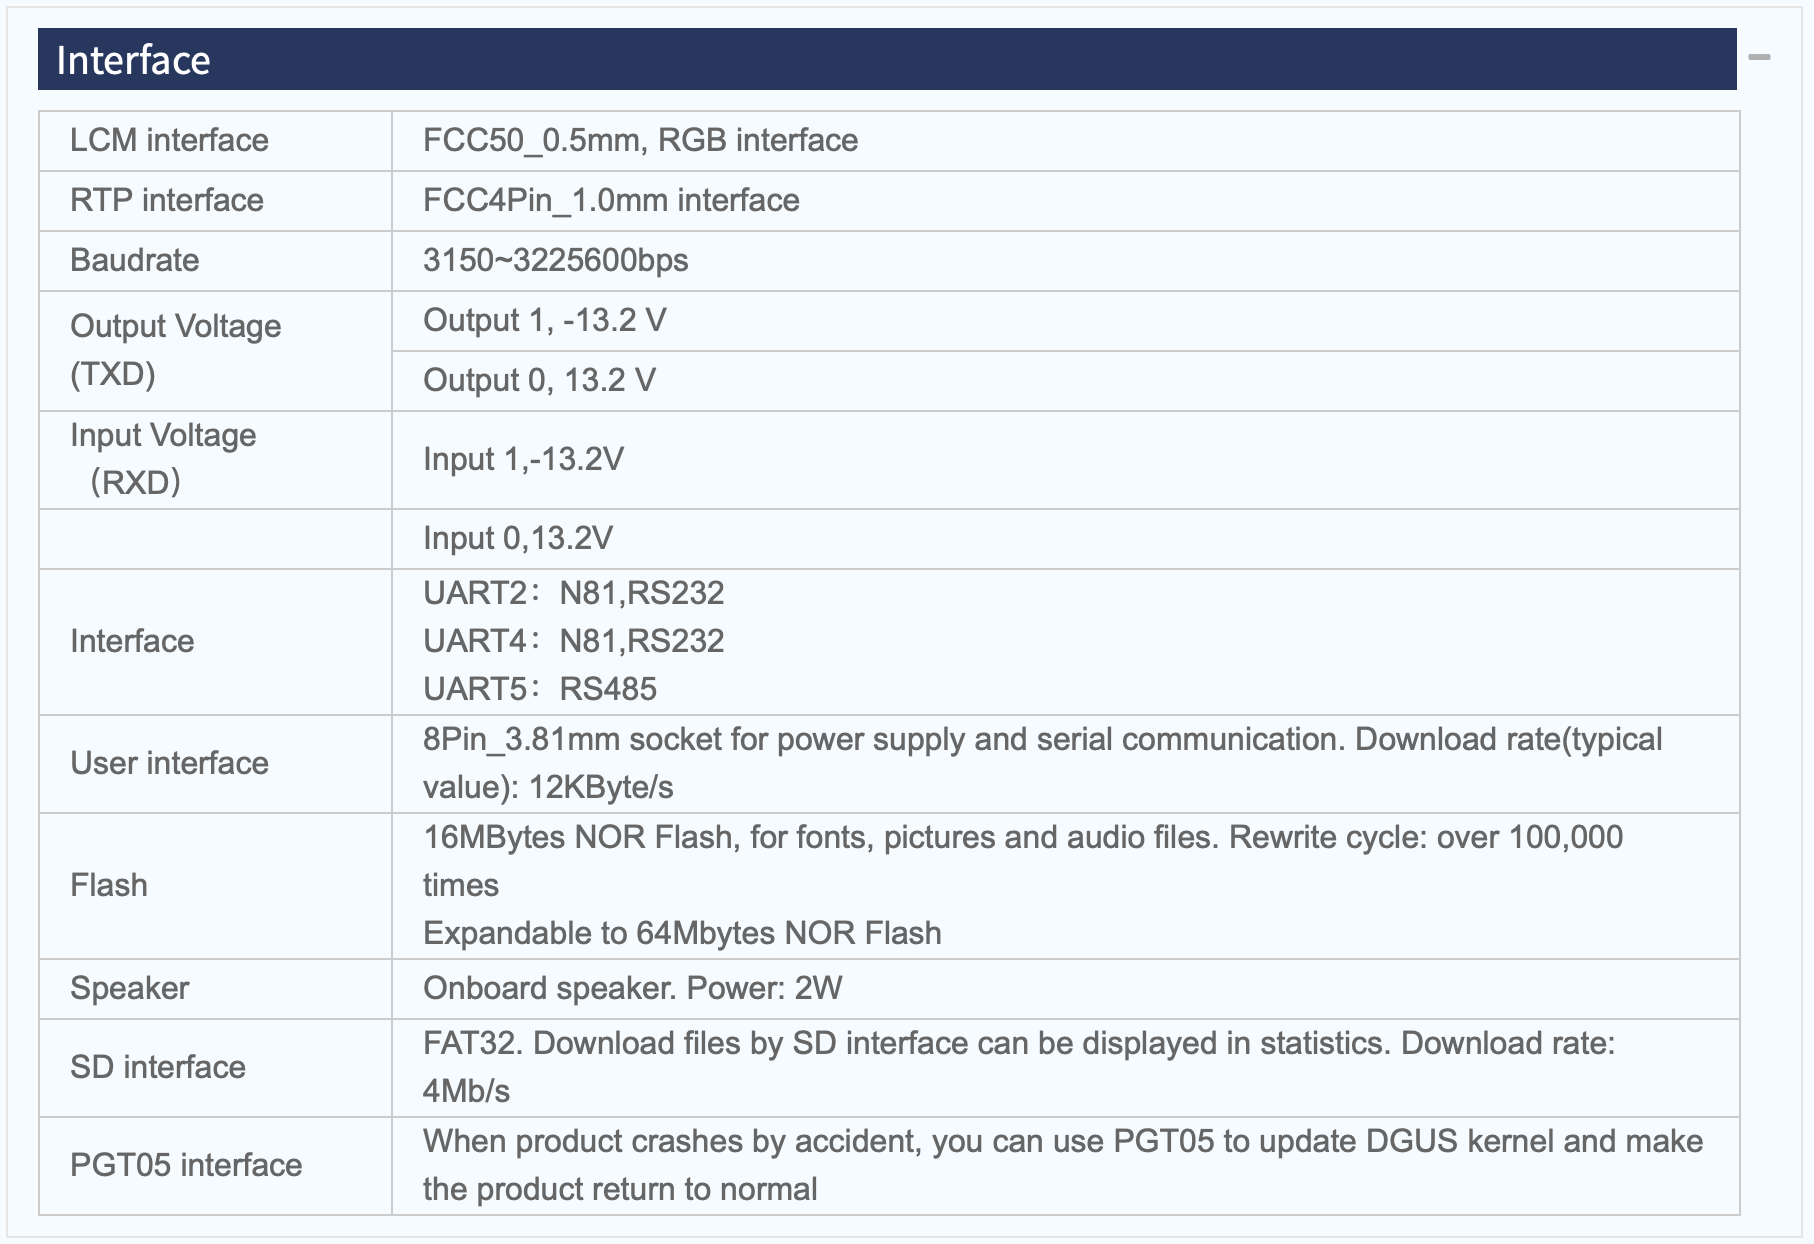
Task: Select the RTP interface row label
Action: tap(166, 201)
